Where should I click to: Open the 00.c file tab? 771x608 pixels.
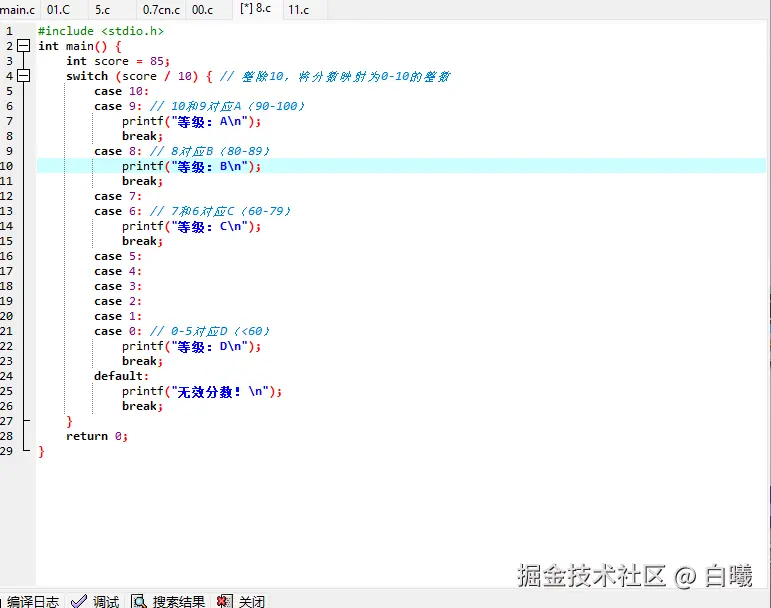pyautogui.click(x=203, y=10)
